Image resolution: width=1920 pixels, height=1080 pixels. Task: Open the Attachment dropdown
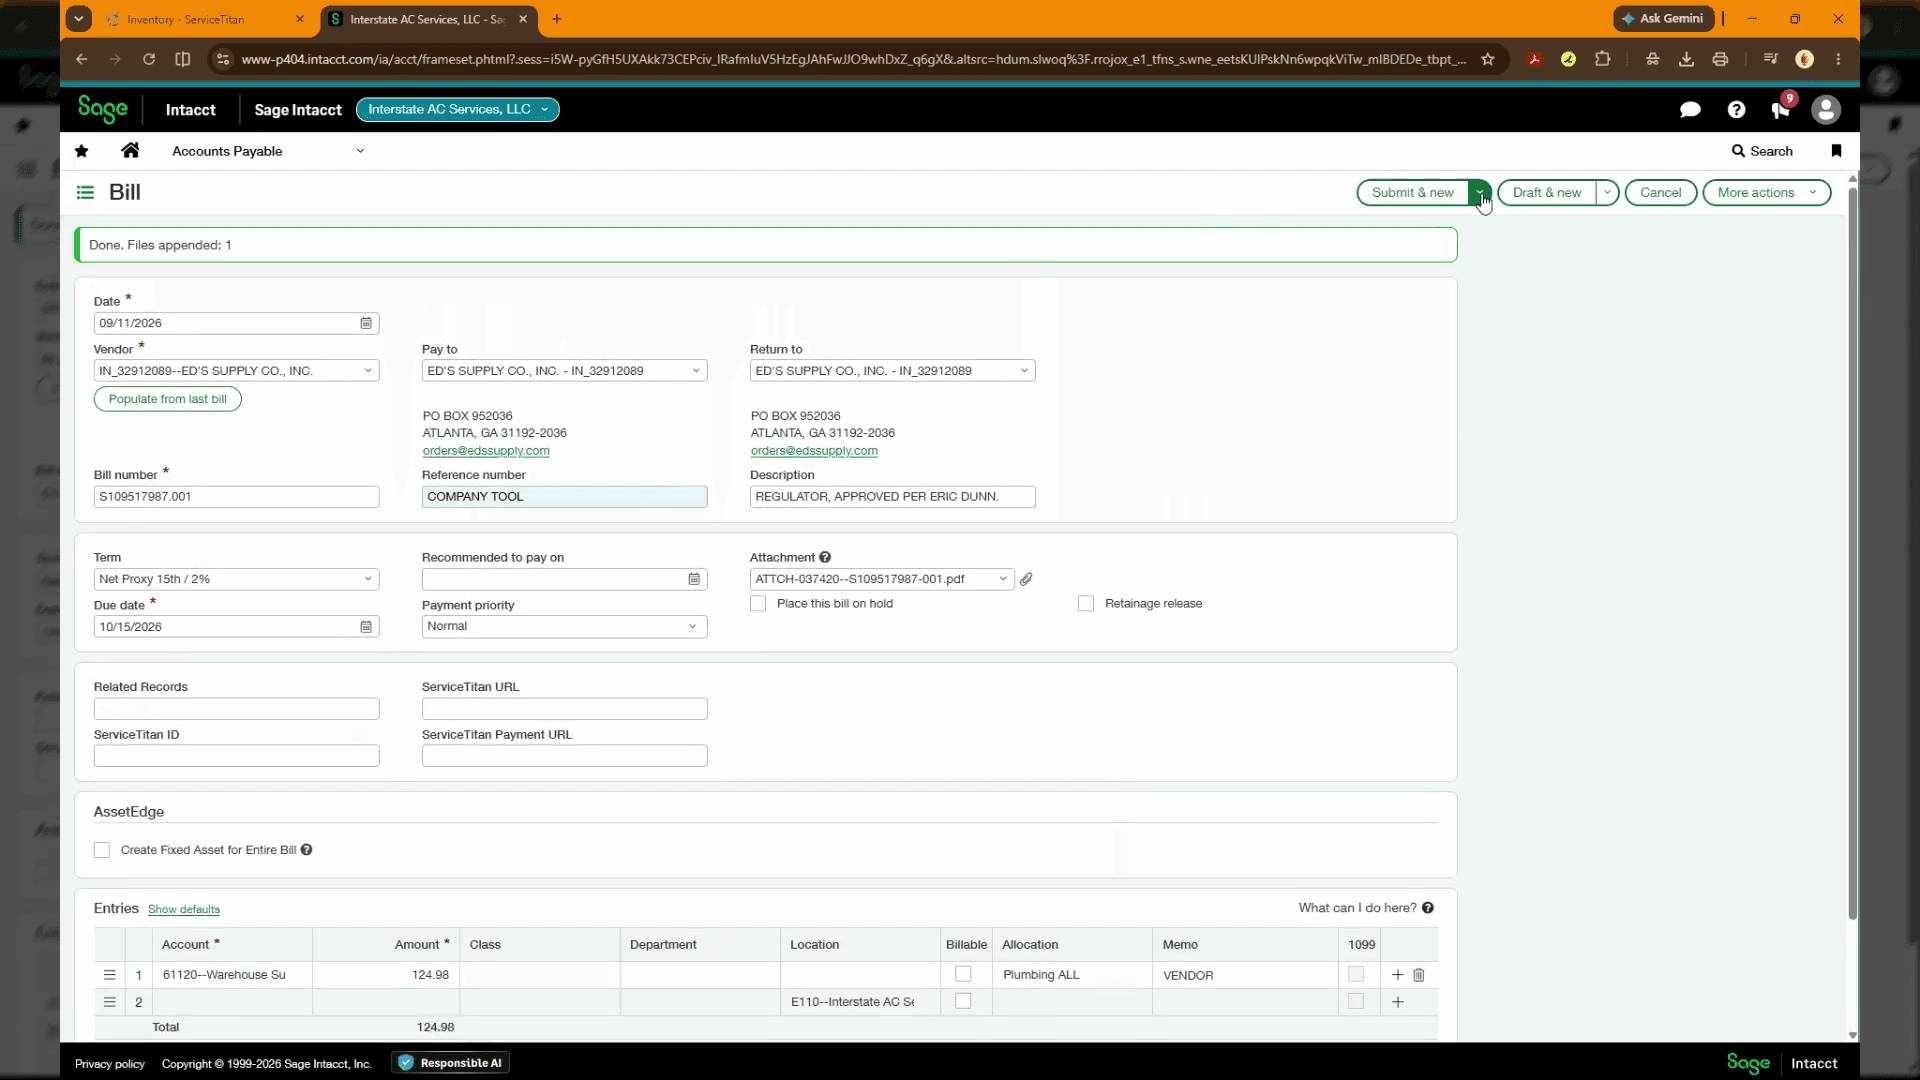(x=1002, y=579)
